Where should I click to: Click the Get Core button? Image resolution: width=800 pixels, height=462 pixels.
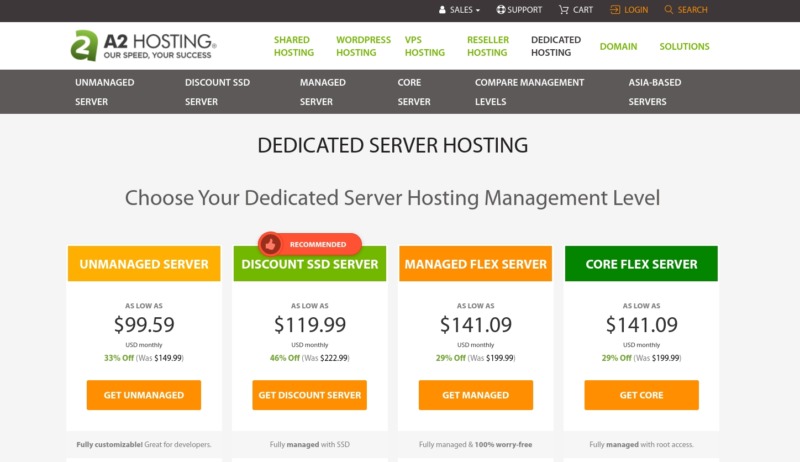[x=641, y=395]
